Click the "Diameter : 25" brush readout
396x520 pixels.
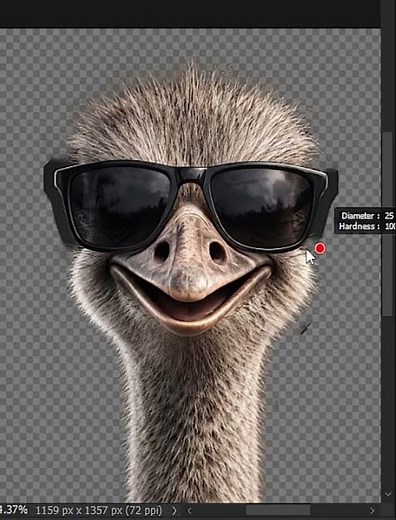[x=367, y=216]
